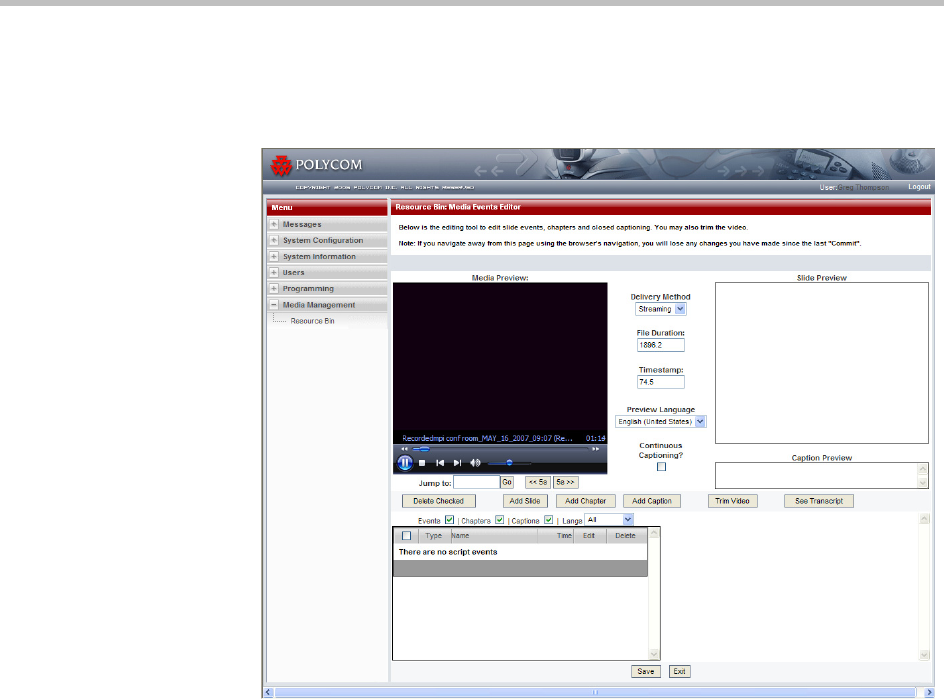
Task: Click the Type column header
Action: (433, 535)
